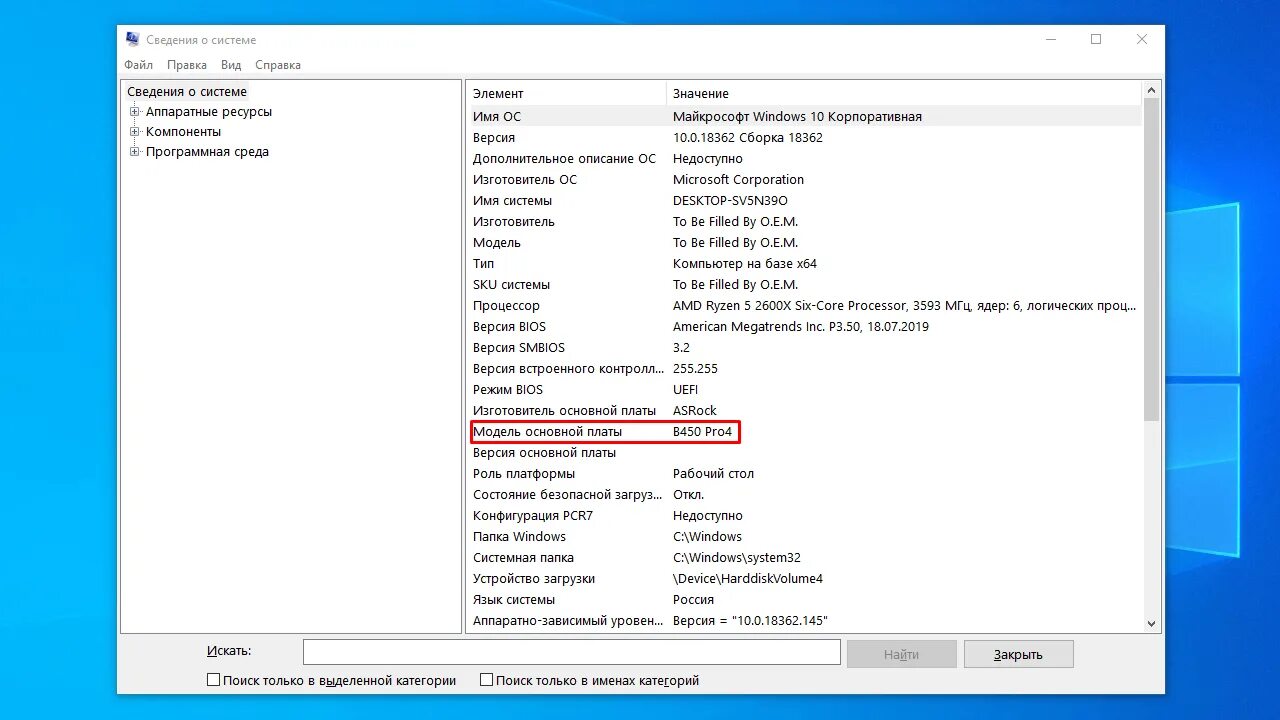Select Модель основной платы row

tap(804, 431)
